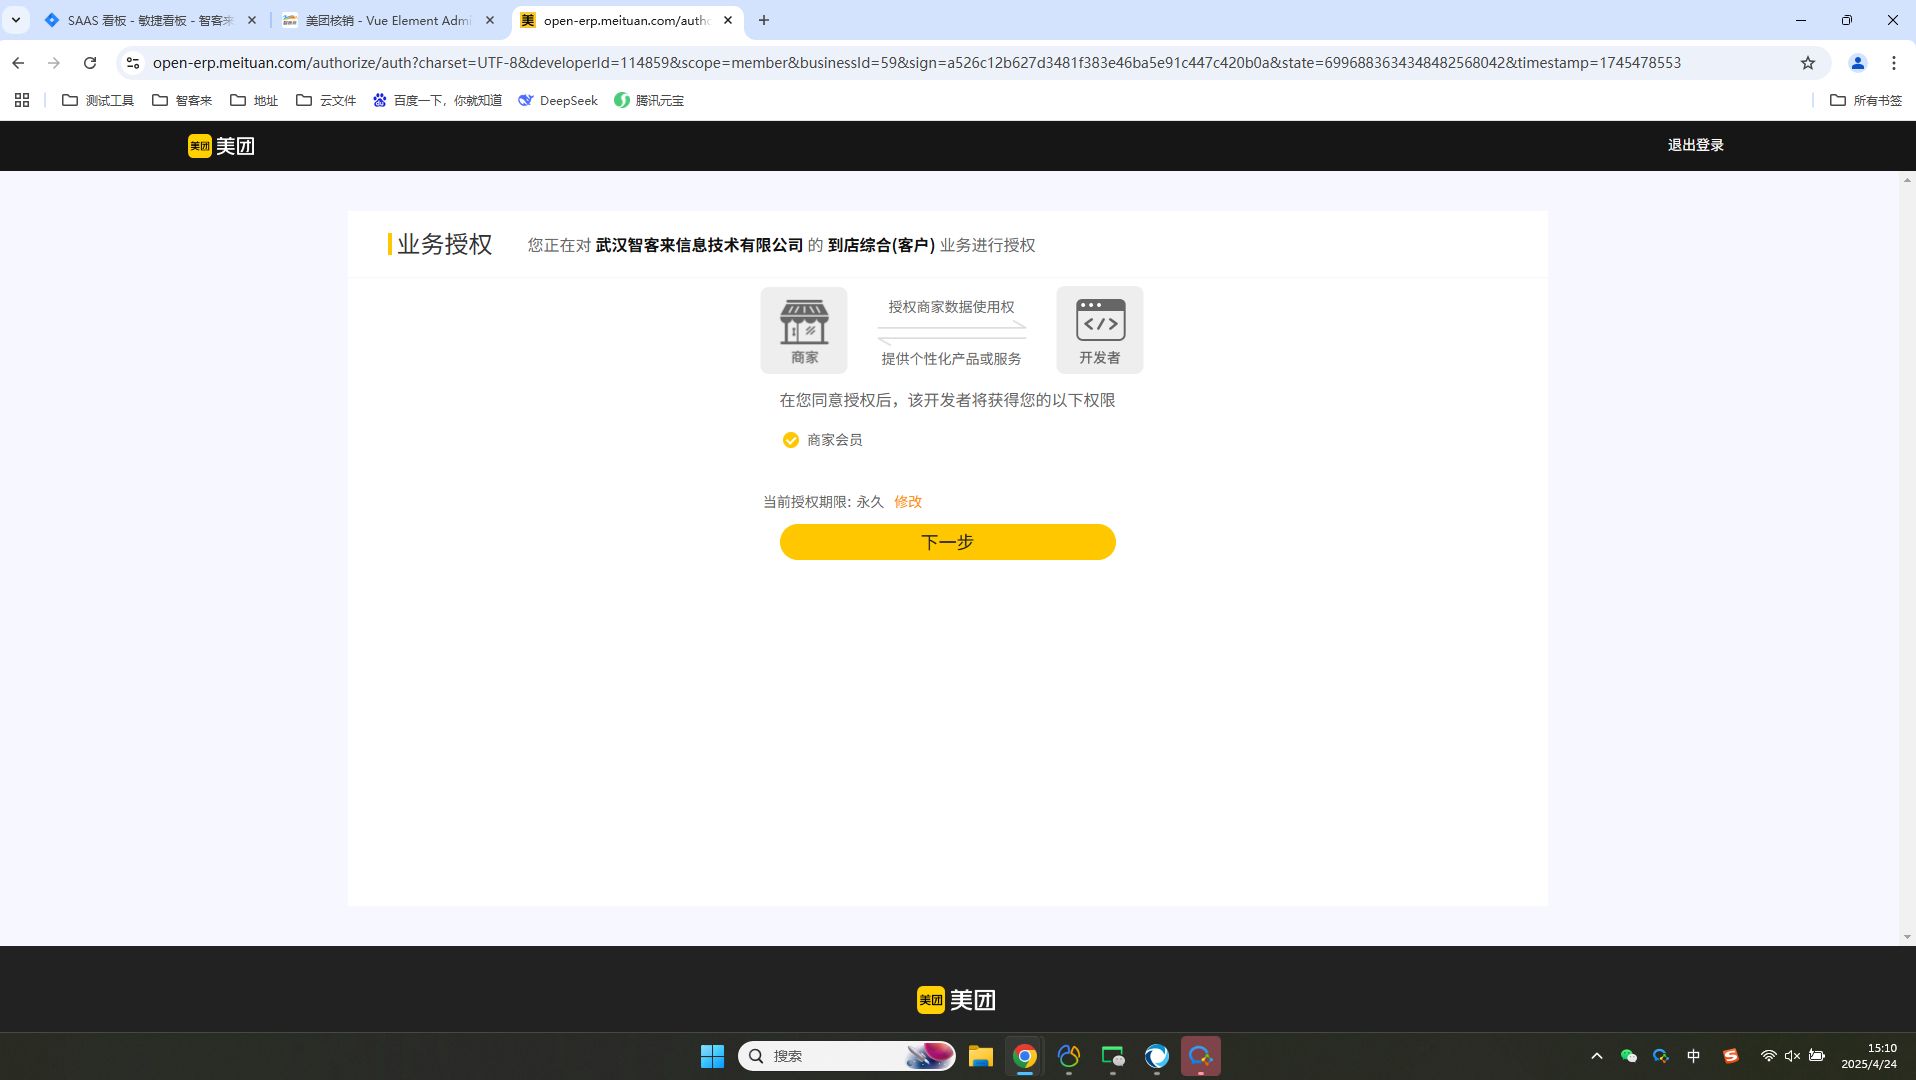The width and height of the screenshot is (1916, 1080).
Task: Open the 所有书签 all bookmarks folder
Action: point(1866,100)
